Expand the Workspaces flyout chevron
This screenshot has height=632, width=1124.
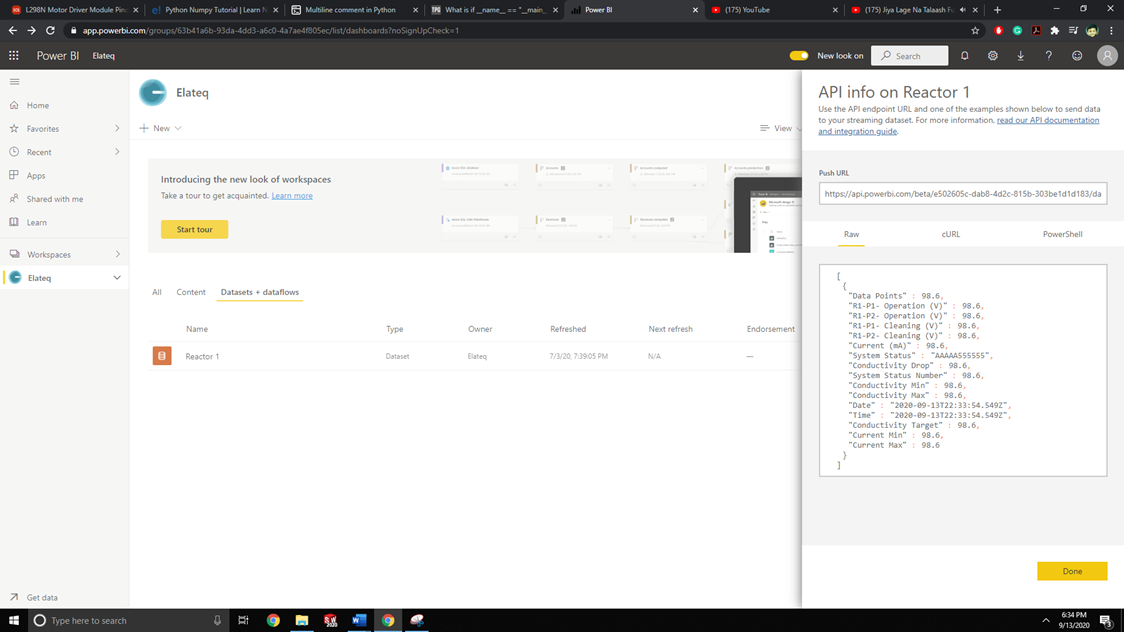point(117,254)
